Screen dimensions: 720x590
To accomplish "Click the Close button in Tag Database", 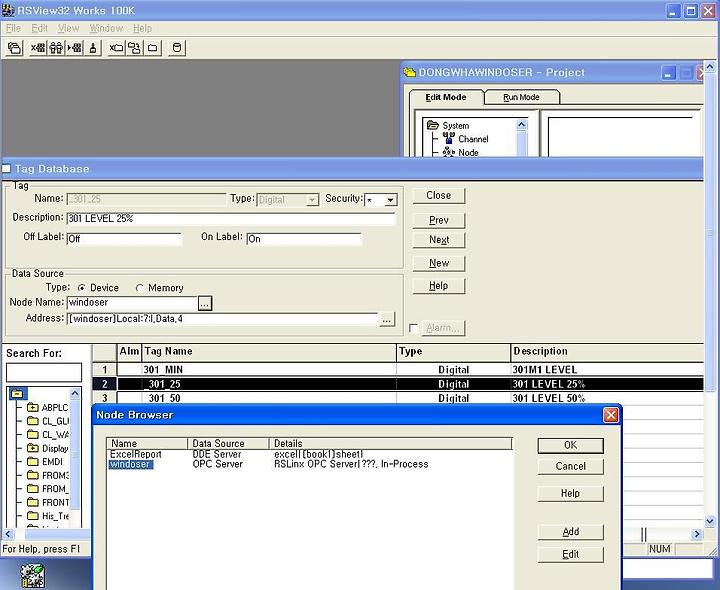I will point(439,195).
